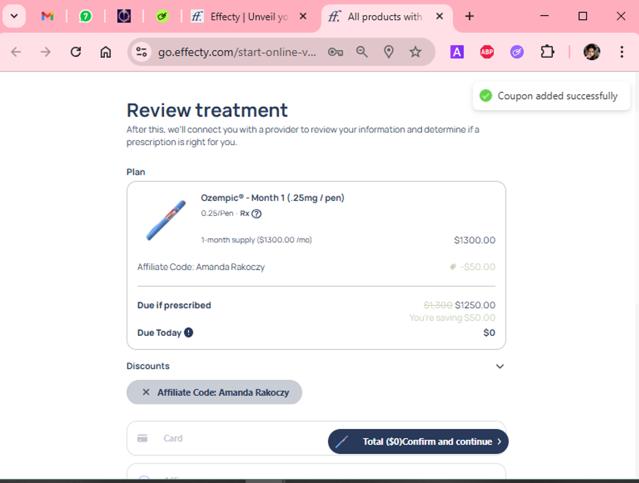Click the Card payment input field
Image resolution: width=639 pixels, height=483 pixels.
pos(316,438)
